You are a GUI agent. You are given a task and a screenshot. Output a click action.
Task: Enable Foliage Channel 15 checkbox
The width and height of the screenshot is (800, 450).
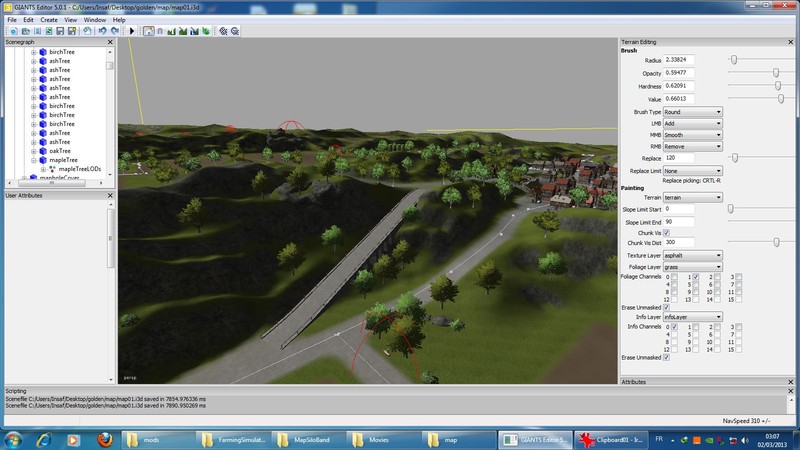point(739,299)
